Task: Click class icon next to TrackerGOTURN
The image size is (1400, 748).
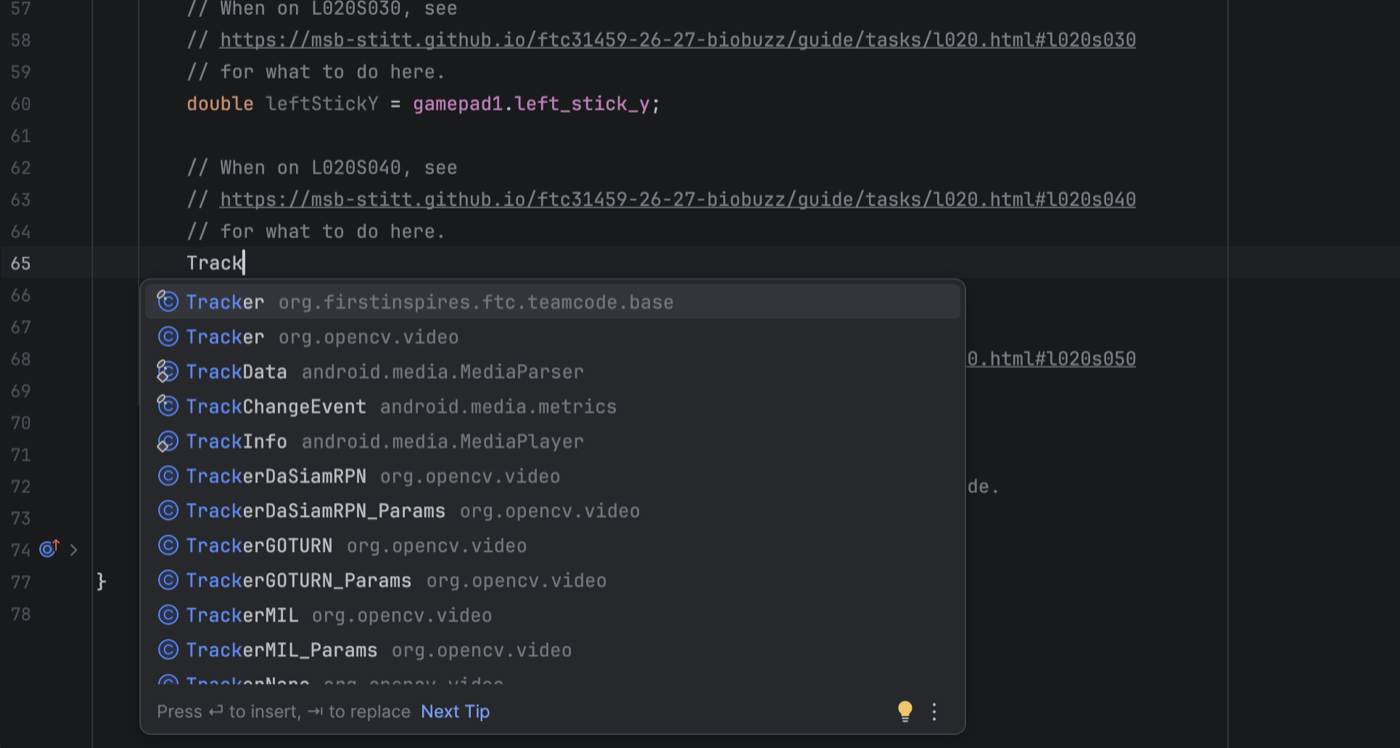Action: [168, 546]
